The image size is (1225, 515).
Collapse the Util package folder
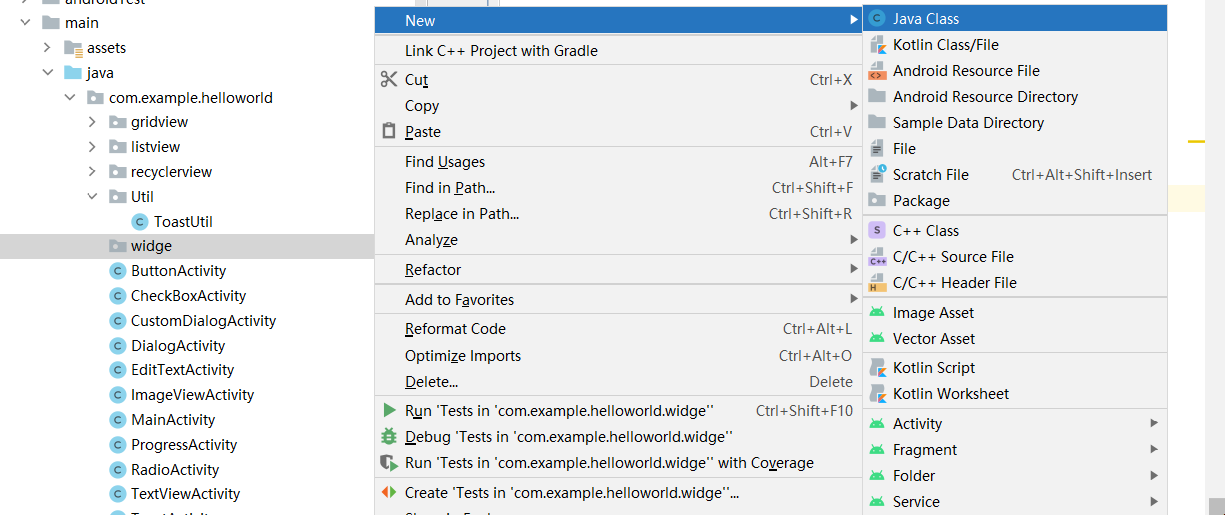[x=92, y=197]
